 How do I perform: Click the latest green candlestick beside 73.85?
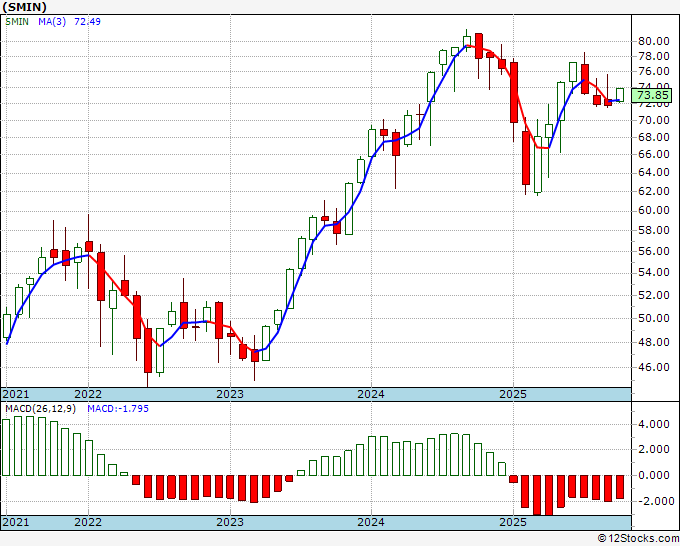pos(620,95)
